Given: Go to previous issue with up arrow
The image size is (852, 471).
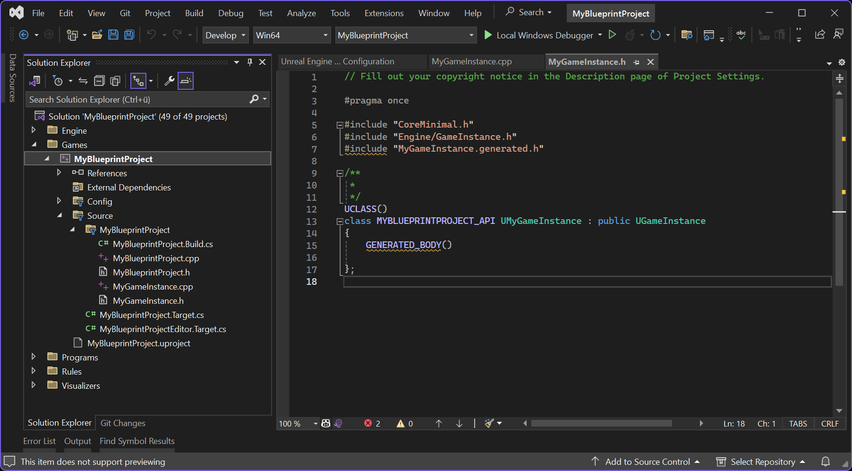Looking at the screenshot, I should point(438,423).
